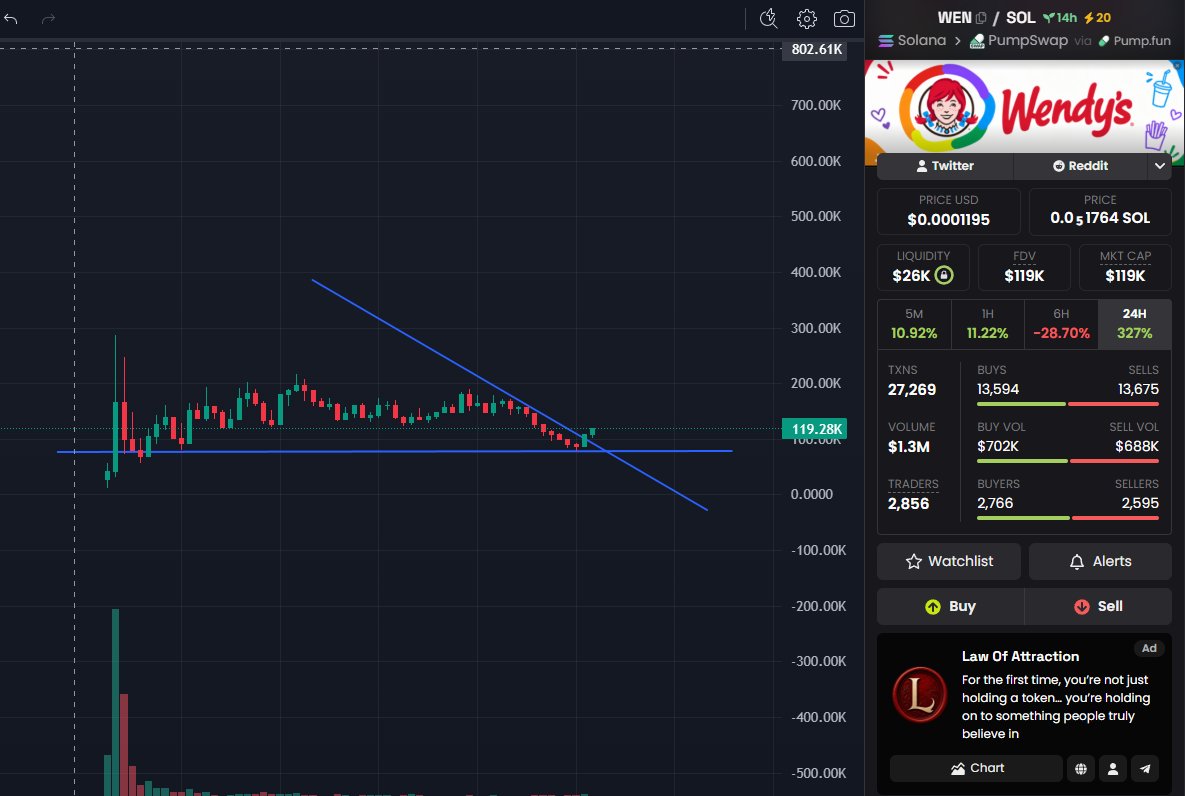Click the BUYS 13,594 value

click(998, 389)
